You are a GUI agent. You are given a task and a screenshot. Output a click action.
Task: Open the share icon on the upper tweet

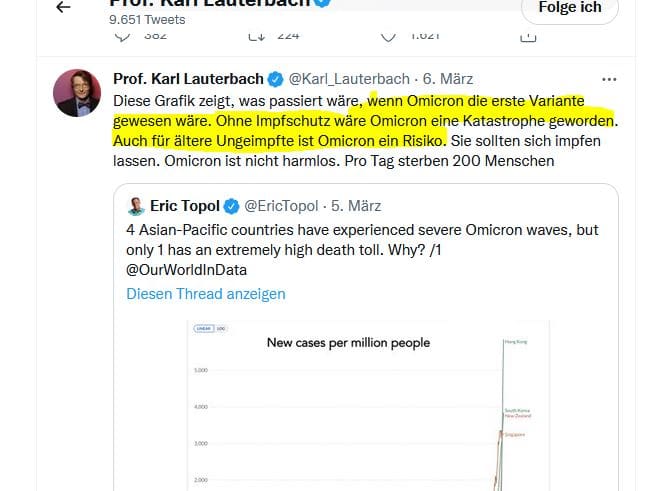pos(528,37)
